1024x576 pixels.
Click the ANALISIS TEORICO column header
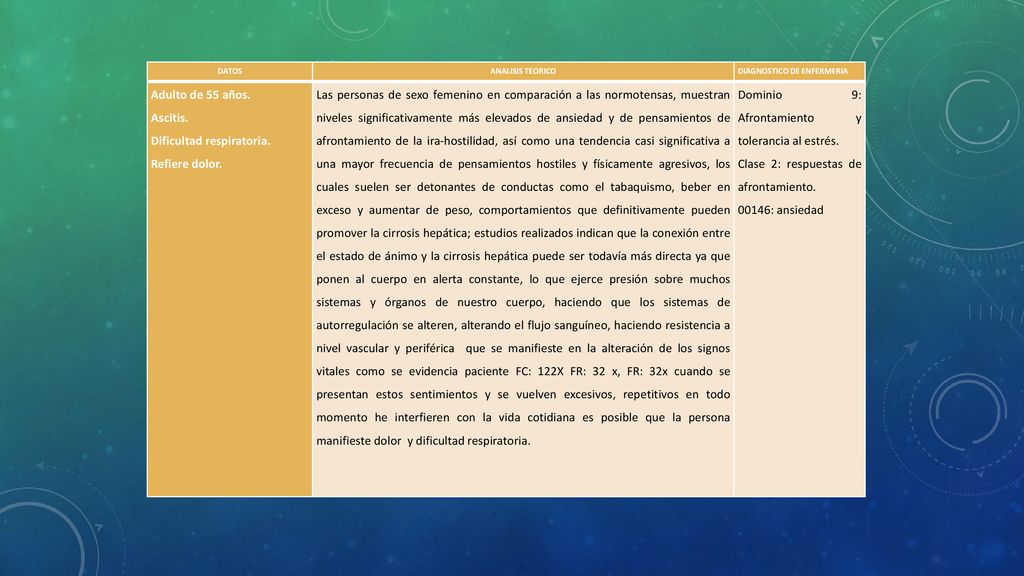(522, 71)
